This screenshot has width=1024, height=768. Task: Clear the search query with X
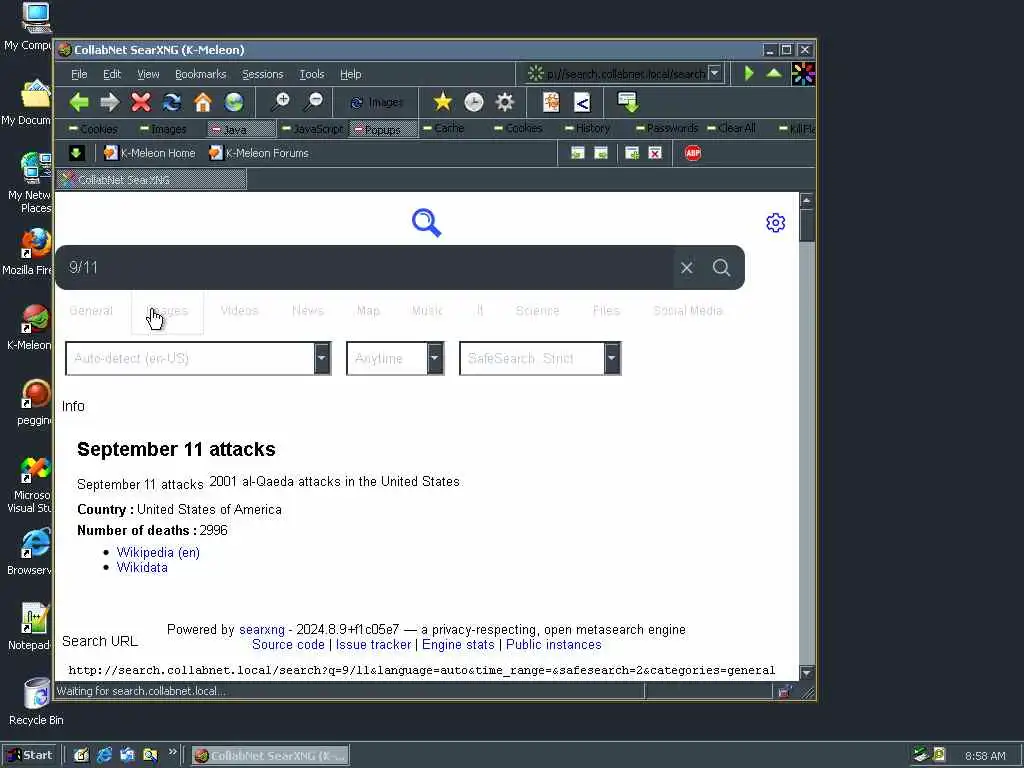[x=686, y=268]
